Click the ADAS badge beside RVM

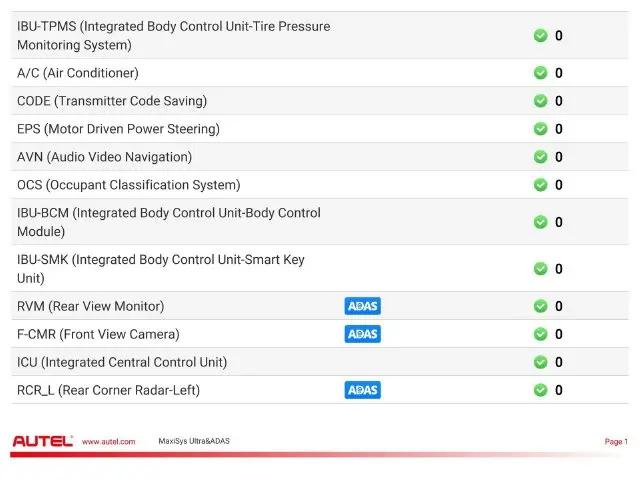[362, 306]
